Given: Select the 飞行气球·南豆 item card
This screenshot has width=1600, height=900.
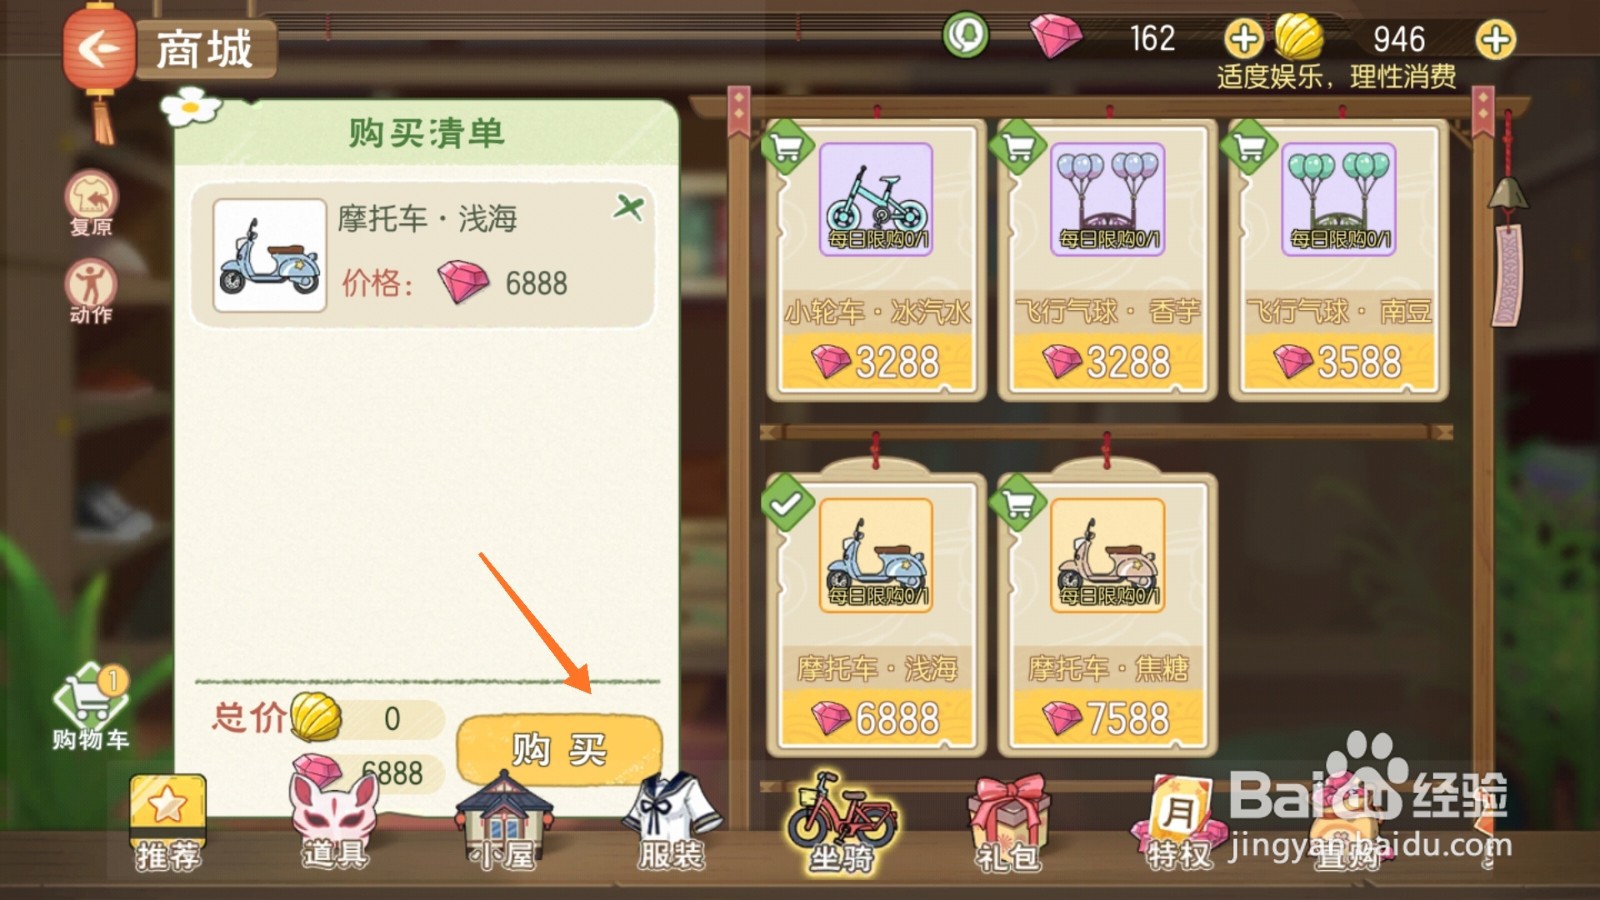Looking at the screenshot, I should pos(1338,262).
